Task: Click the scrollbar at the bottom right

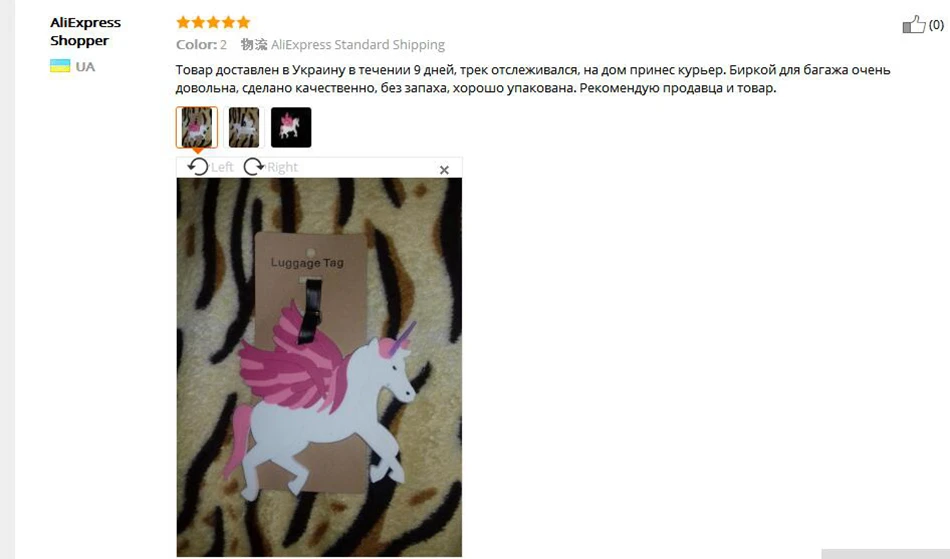Action: 885,554
